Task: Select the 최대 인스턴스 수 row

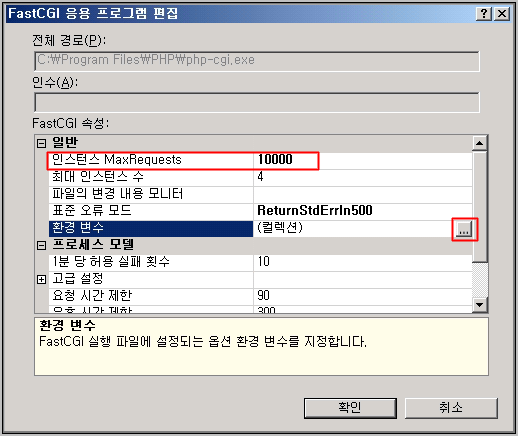Action: (260, 178)
